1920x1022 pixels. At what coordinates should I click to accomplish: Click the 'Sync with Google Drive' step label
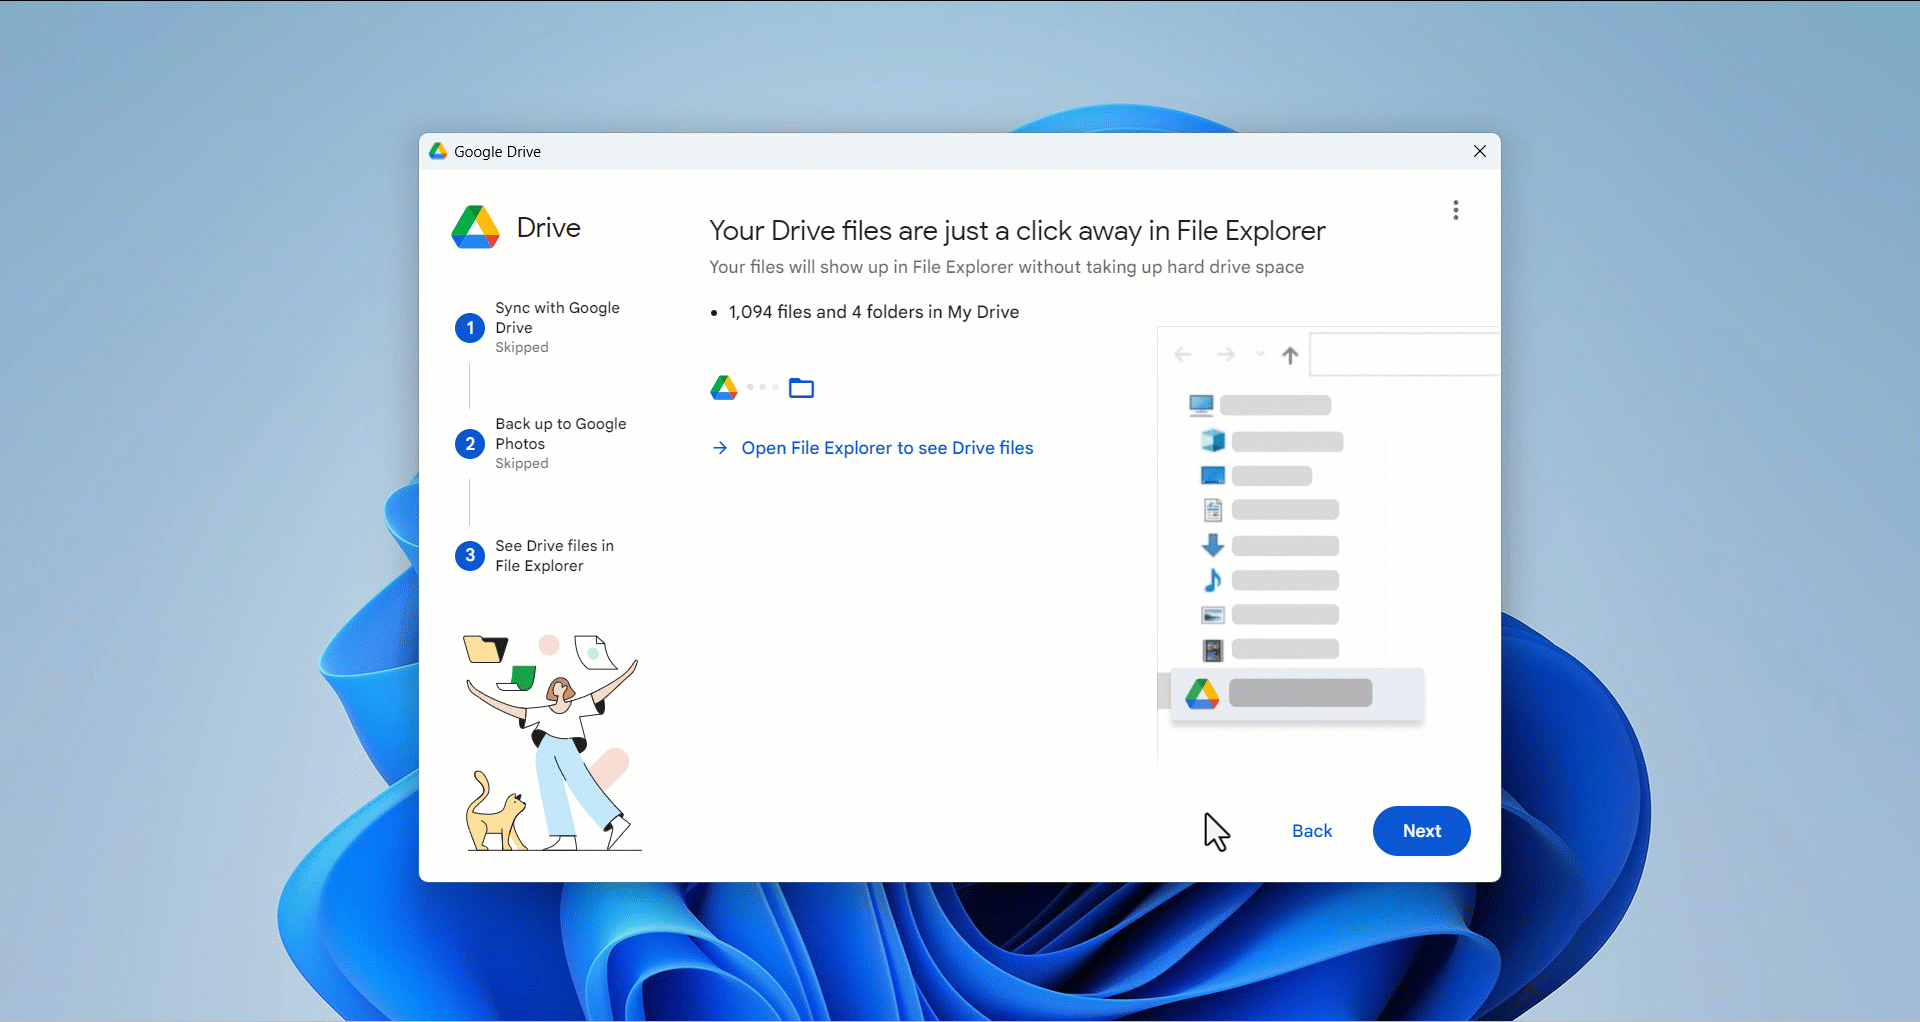tap(557, 318)
